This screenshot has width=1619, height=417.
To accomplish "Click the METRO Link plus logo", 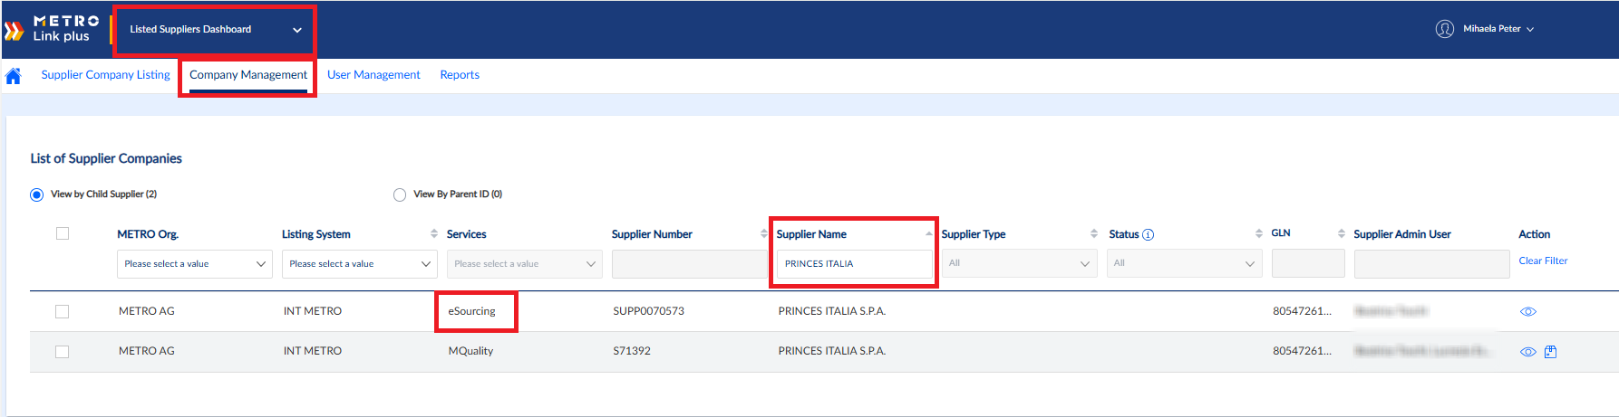I will pos(52,28).
